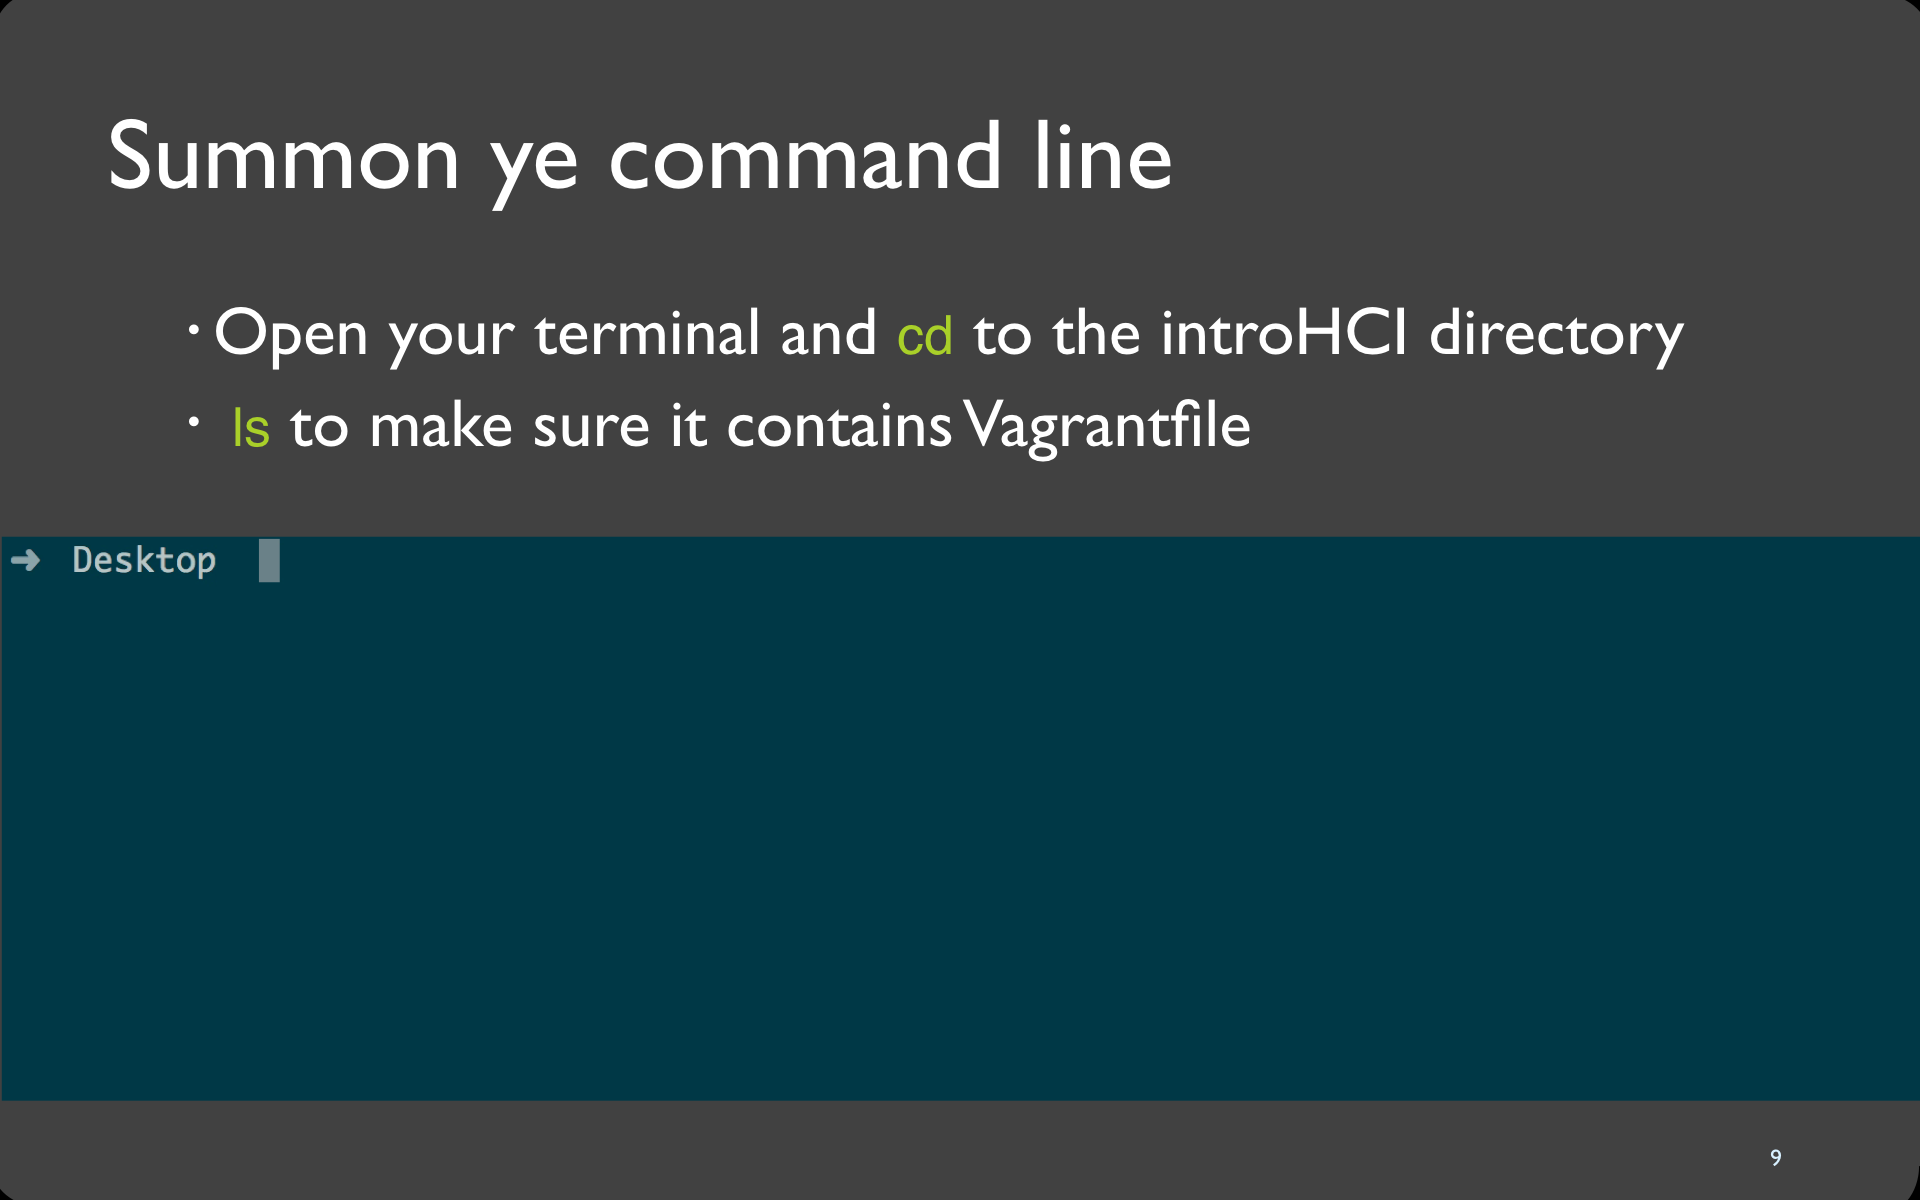Click the terminal prompt arrow icon
This screenshot has width=1920, height=1200.
point(25,560)
